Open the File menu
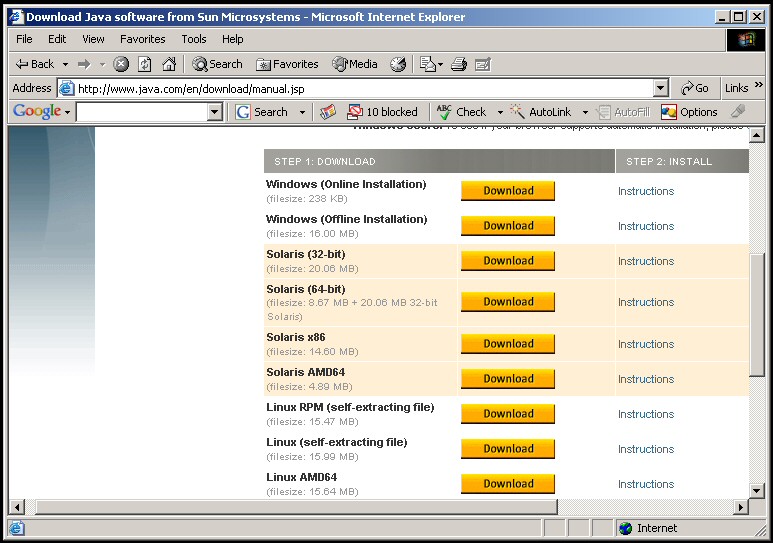The height and width of the screenshot is (543, 773). (24, 39)
